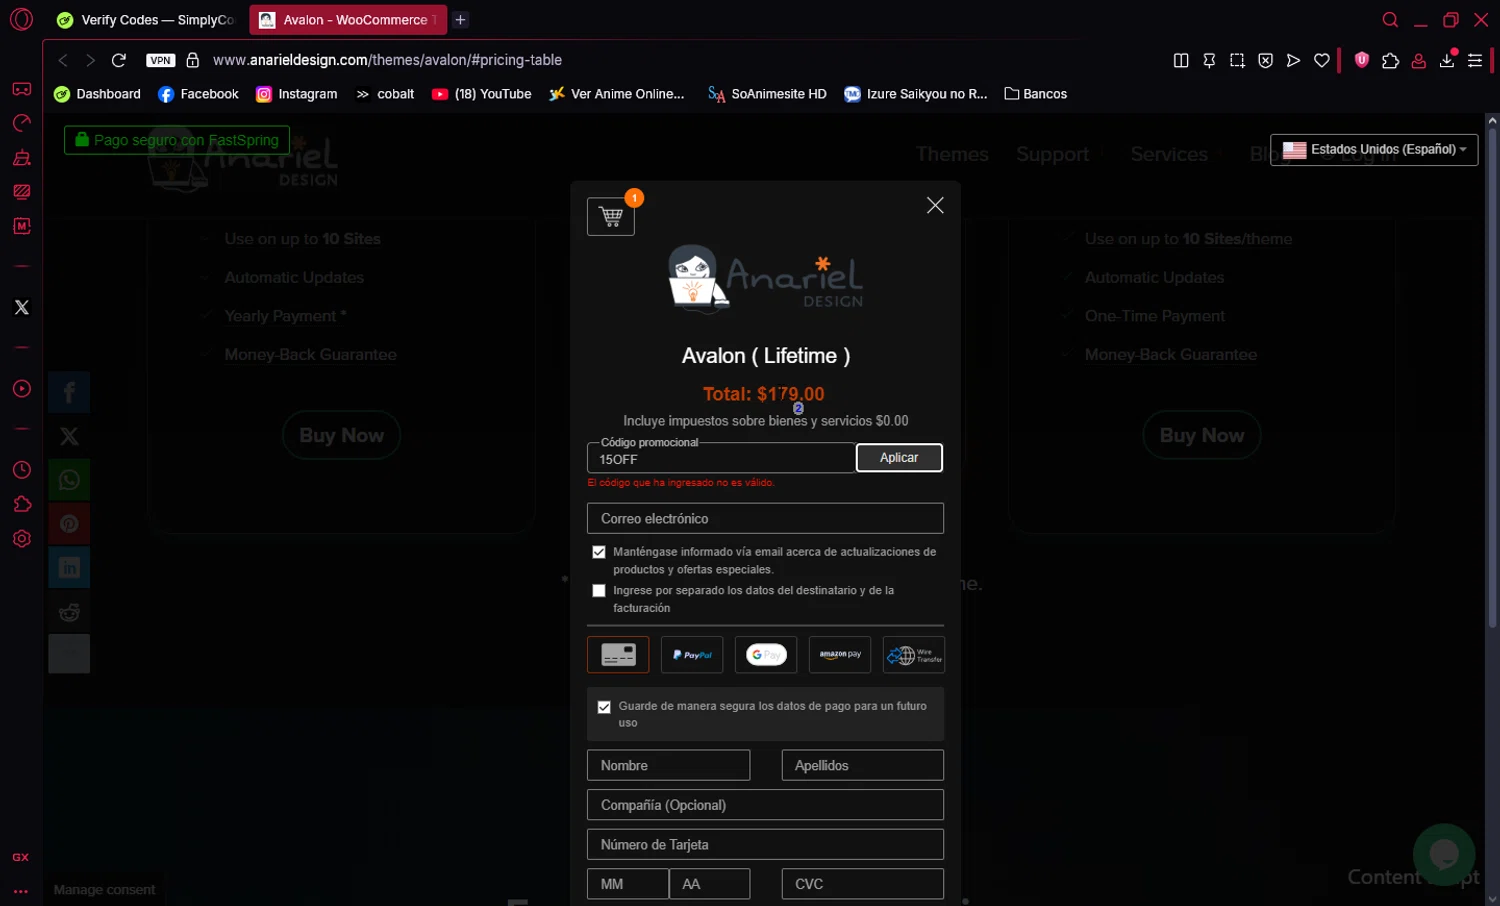Viewport: 1500px width, 906px height.
Task: Open Opera GX main menu logo
Action: pos(21,19)
